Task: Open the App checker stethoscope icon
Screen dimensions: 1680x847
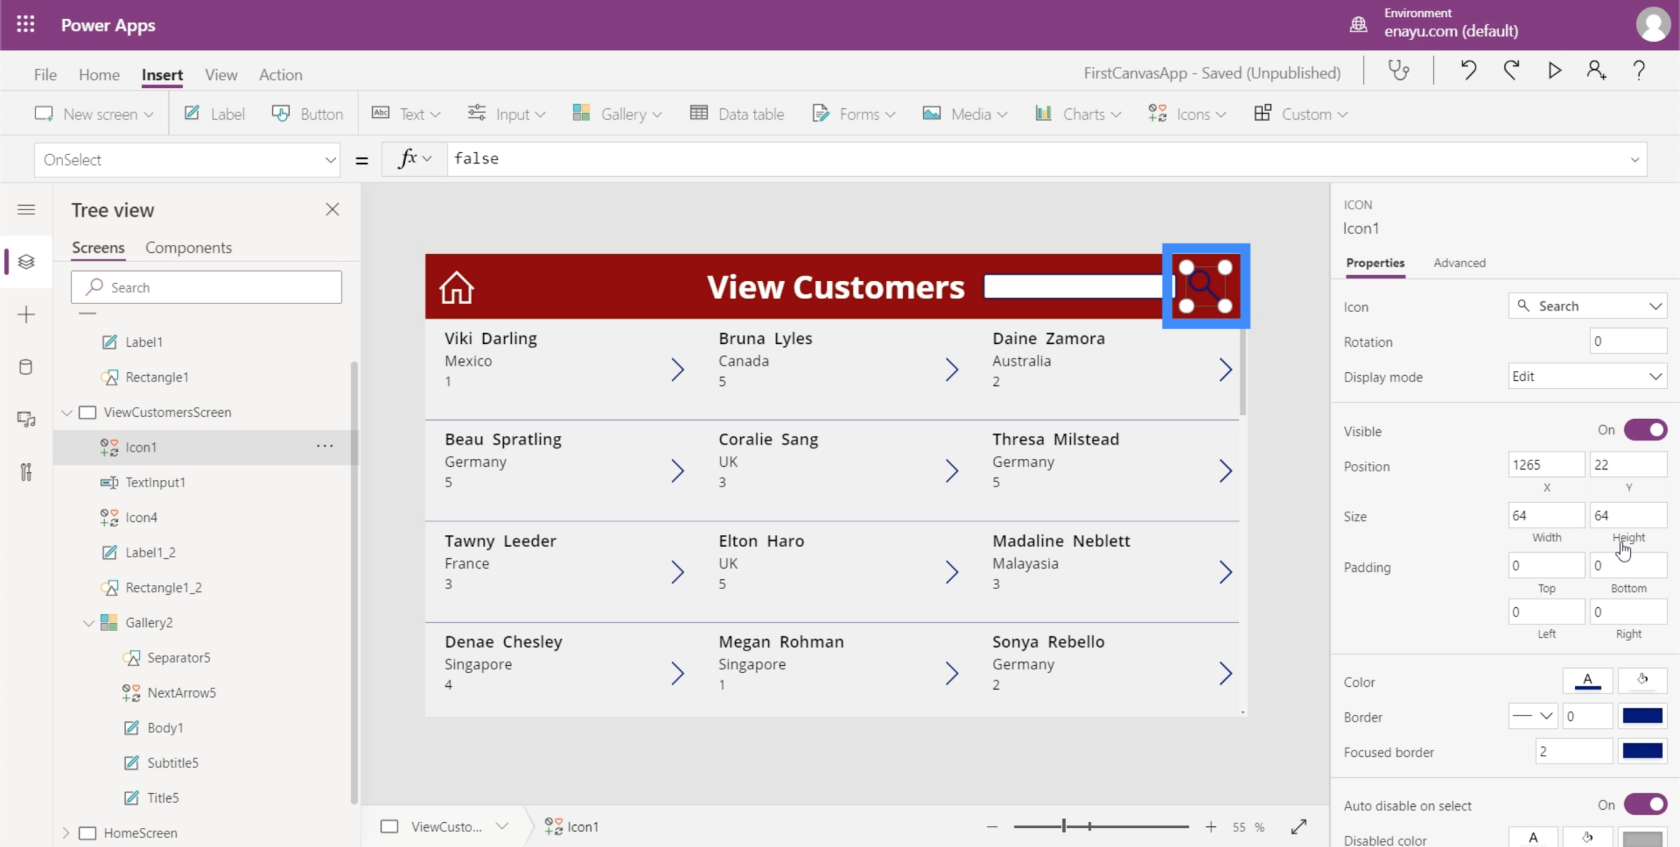Action: (x=1399, y=70)
